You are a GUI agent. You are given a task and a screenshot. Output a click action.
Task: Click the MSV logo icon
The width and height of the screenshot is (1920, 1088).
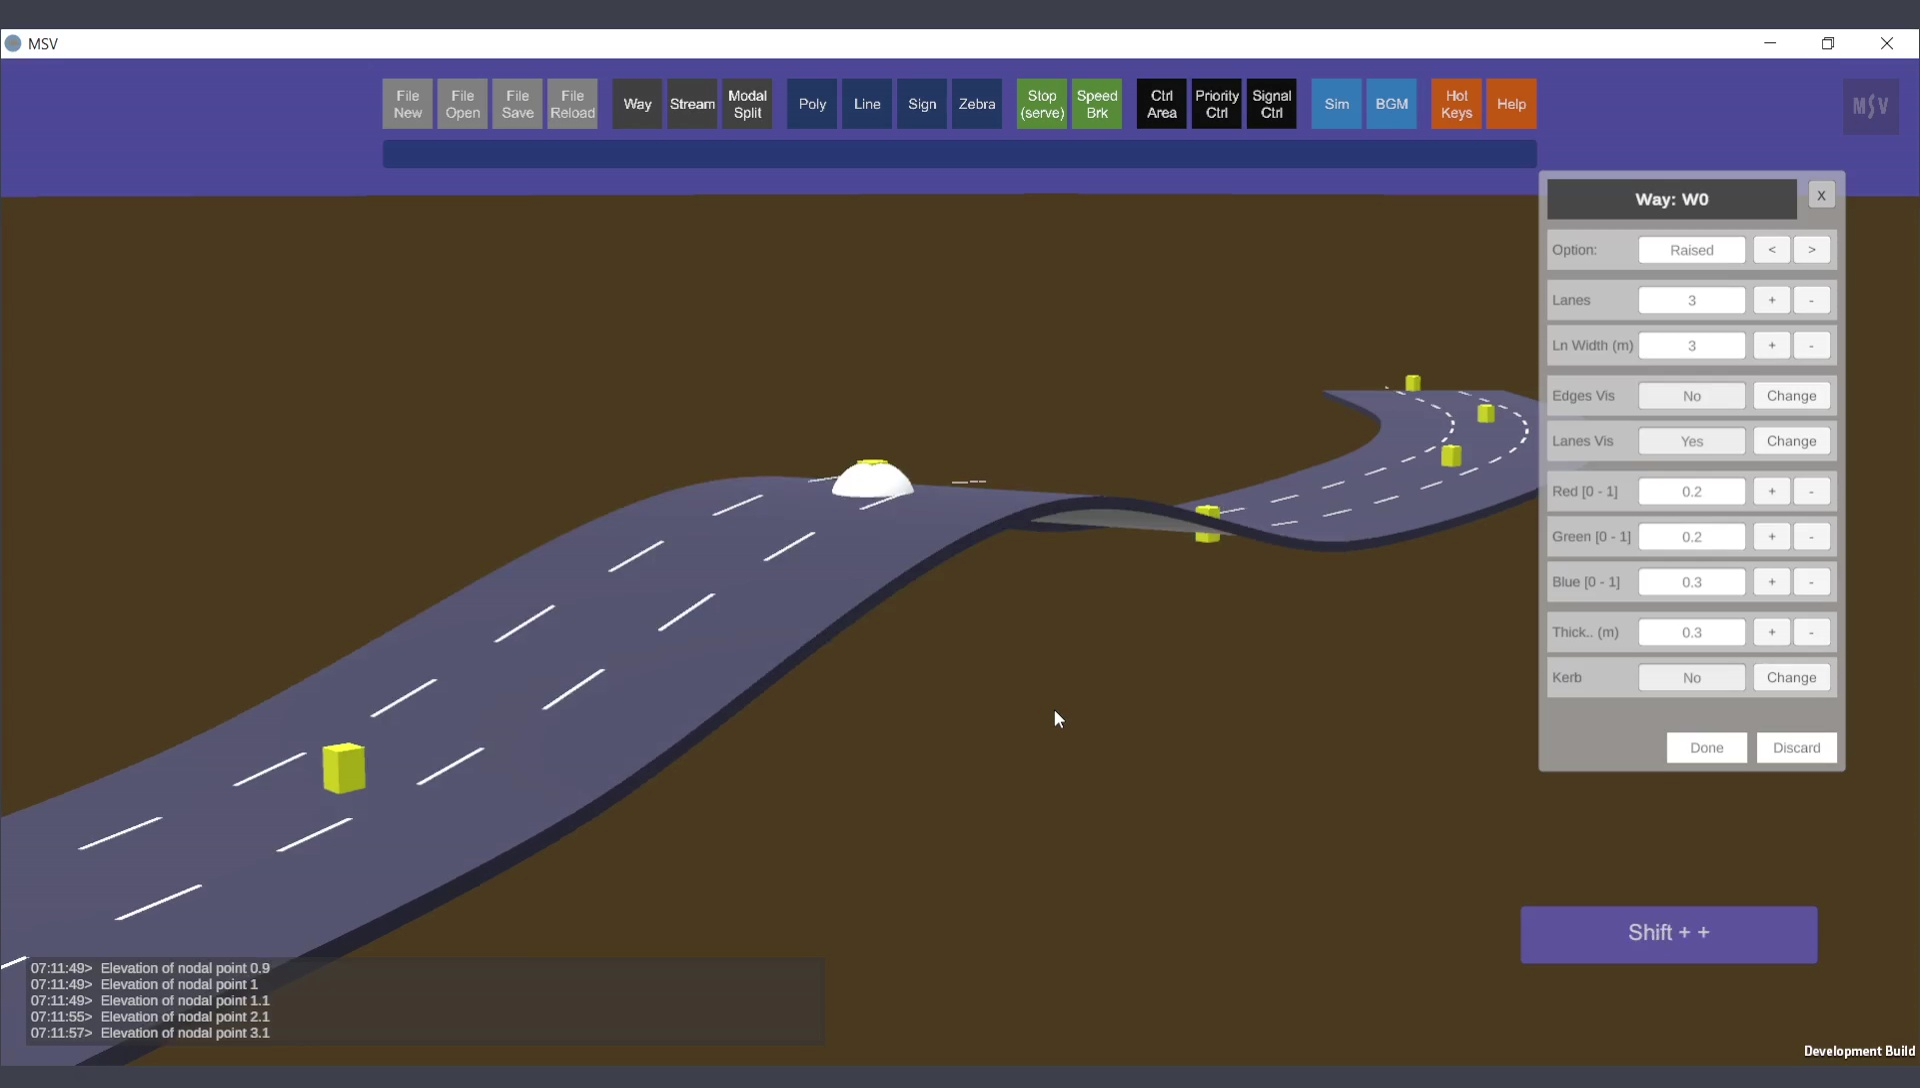pyautogui.click(x=1870, y=106)
